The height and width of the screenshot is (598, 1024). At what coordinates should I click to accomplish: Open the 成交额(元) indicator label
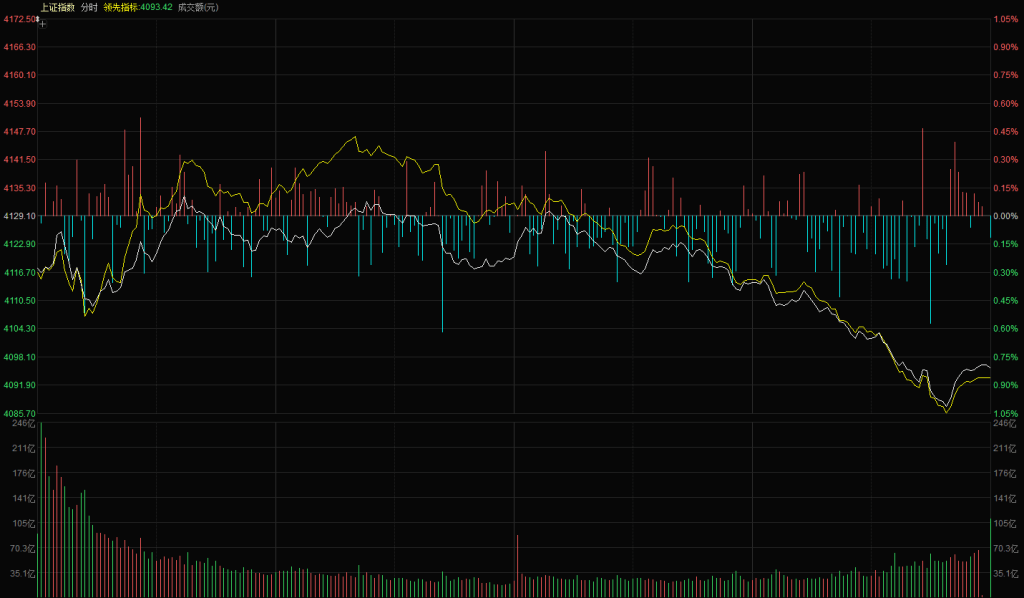[x=198, y=7]
